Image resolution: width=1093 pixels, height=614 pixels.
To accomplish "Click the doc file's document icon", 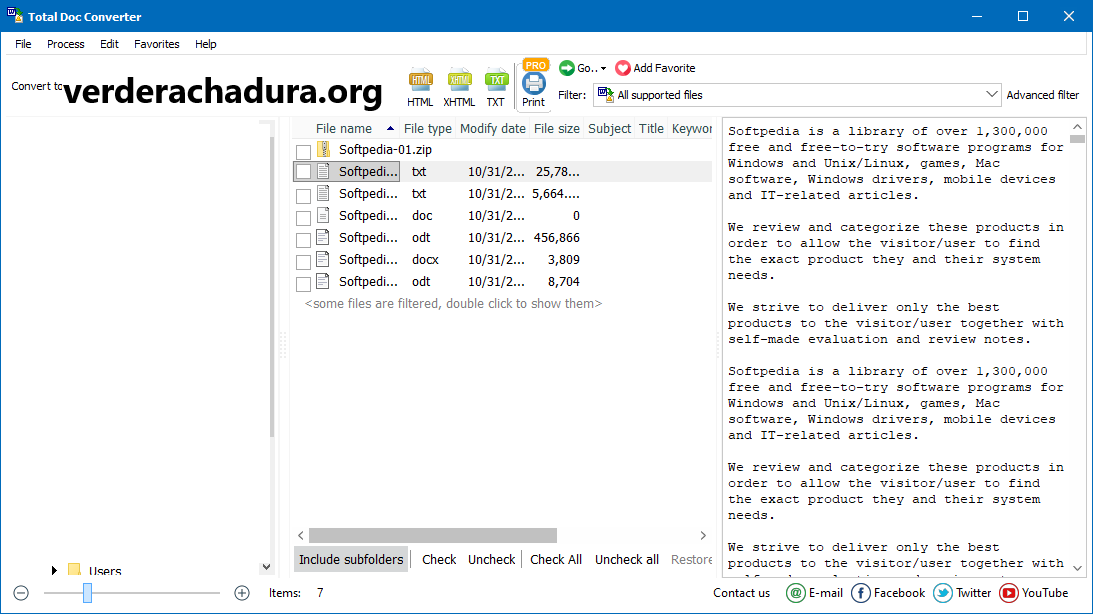I will (x=323, y=215).
